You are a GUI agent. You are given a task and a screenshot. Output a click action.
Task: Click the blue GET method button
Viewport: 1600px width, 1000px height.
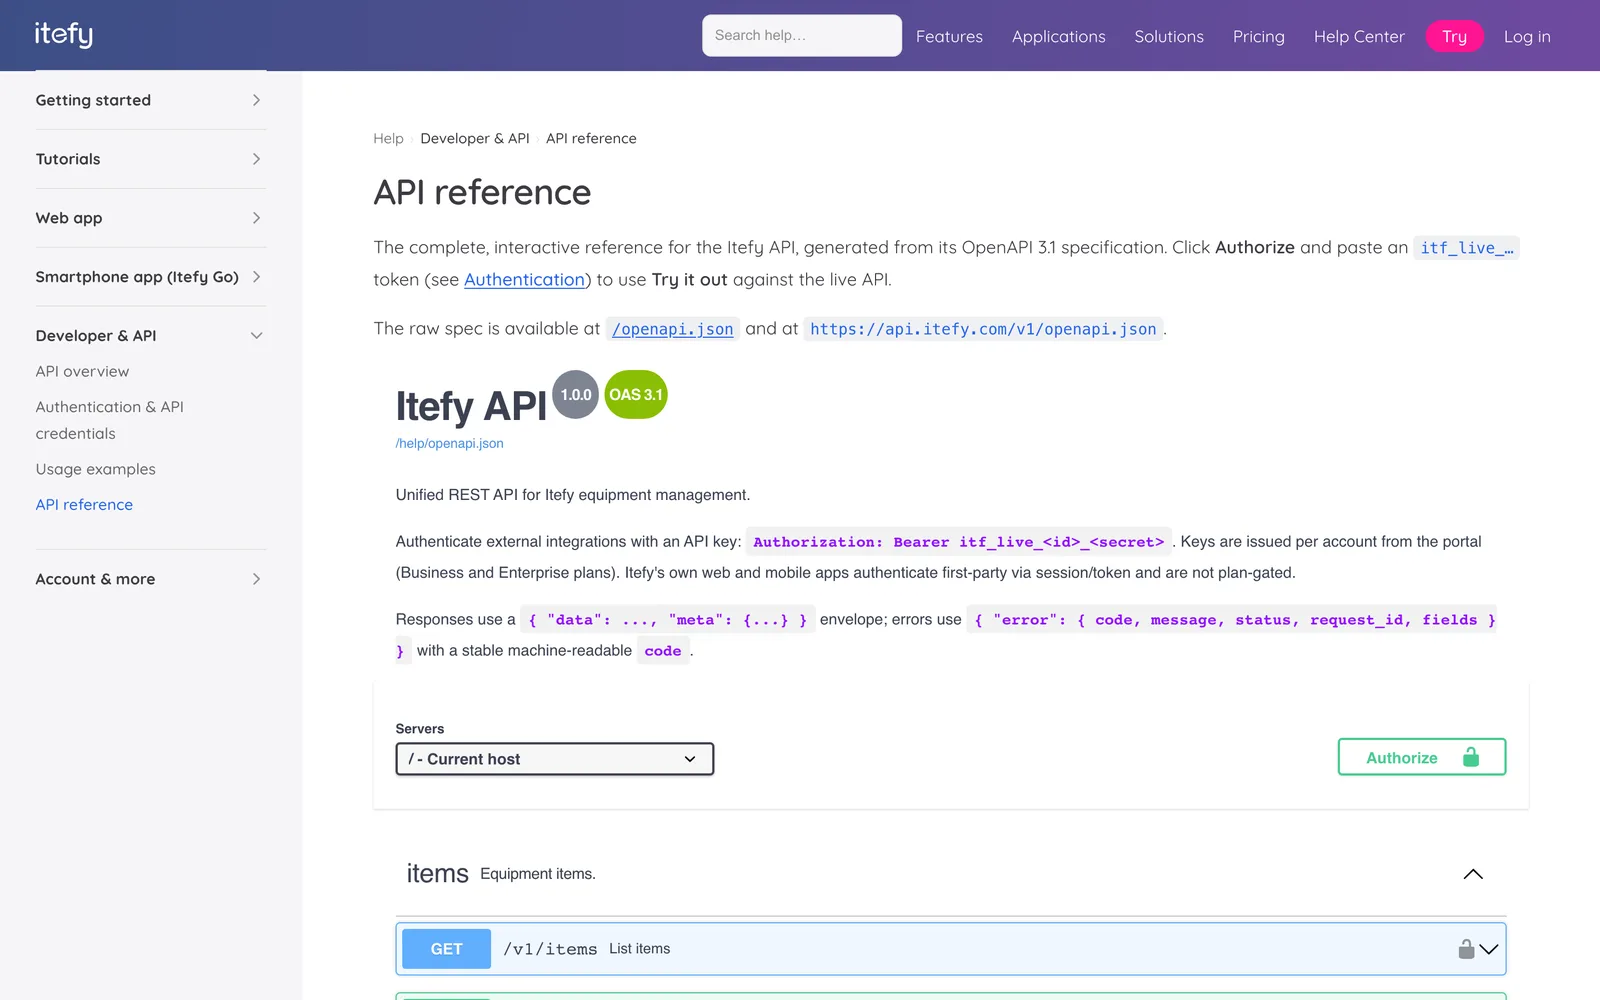coord(446,949)
